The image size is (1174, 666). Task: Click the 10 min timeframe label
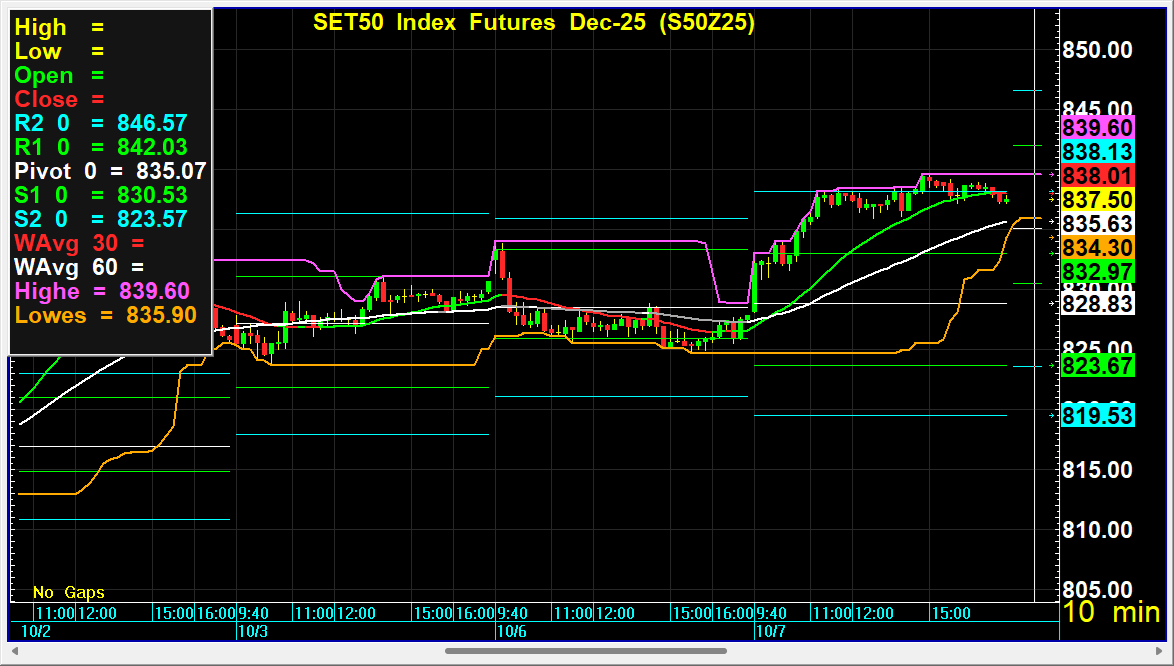click(x=1111, y=612)
